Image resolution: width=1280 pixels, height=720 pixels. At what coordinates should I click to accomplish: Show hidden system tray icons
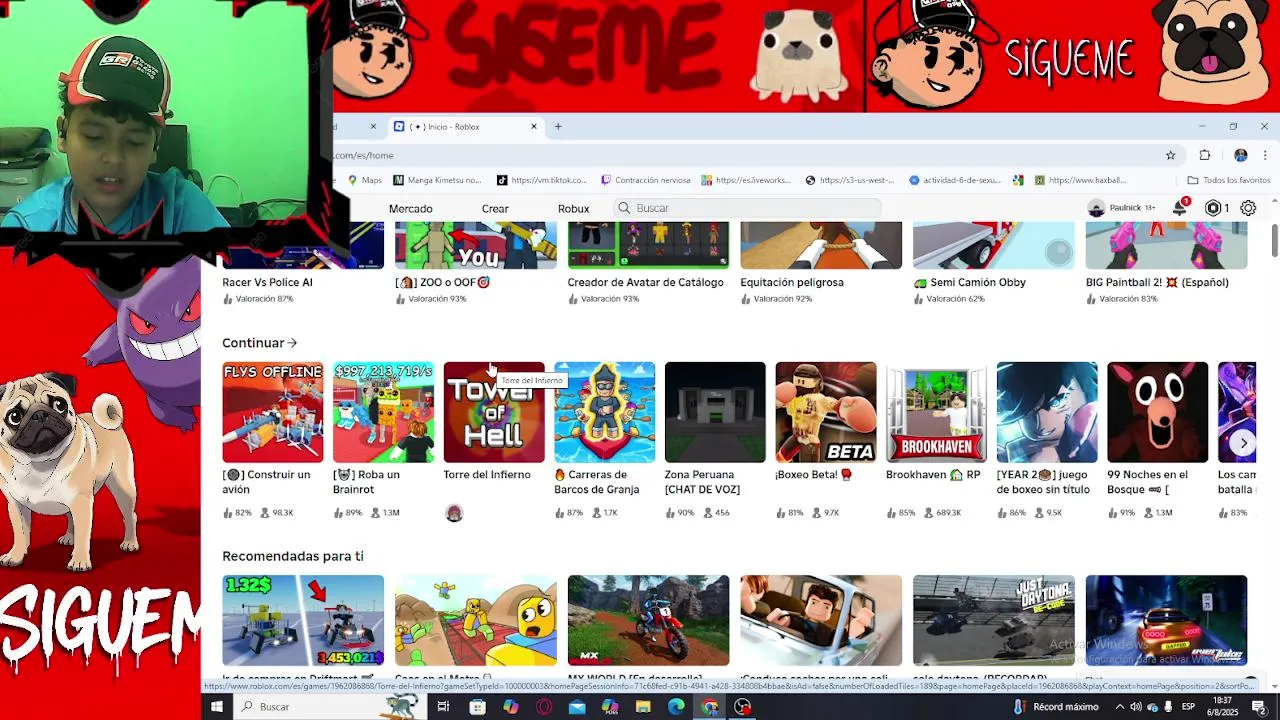pyautogui.click(x=1120, y=707)
